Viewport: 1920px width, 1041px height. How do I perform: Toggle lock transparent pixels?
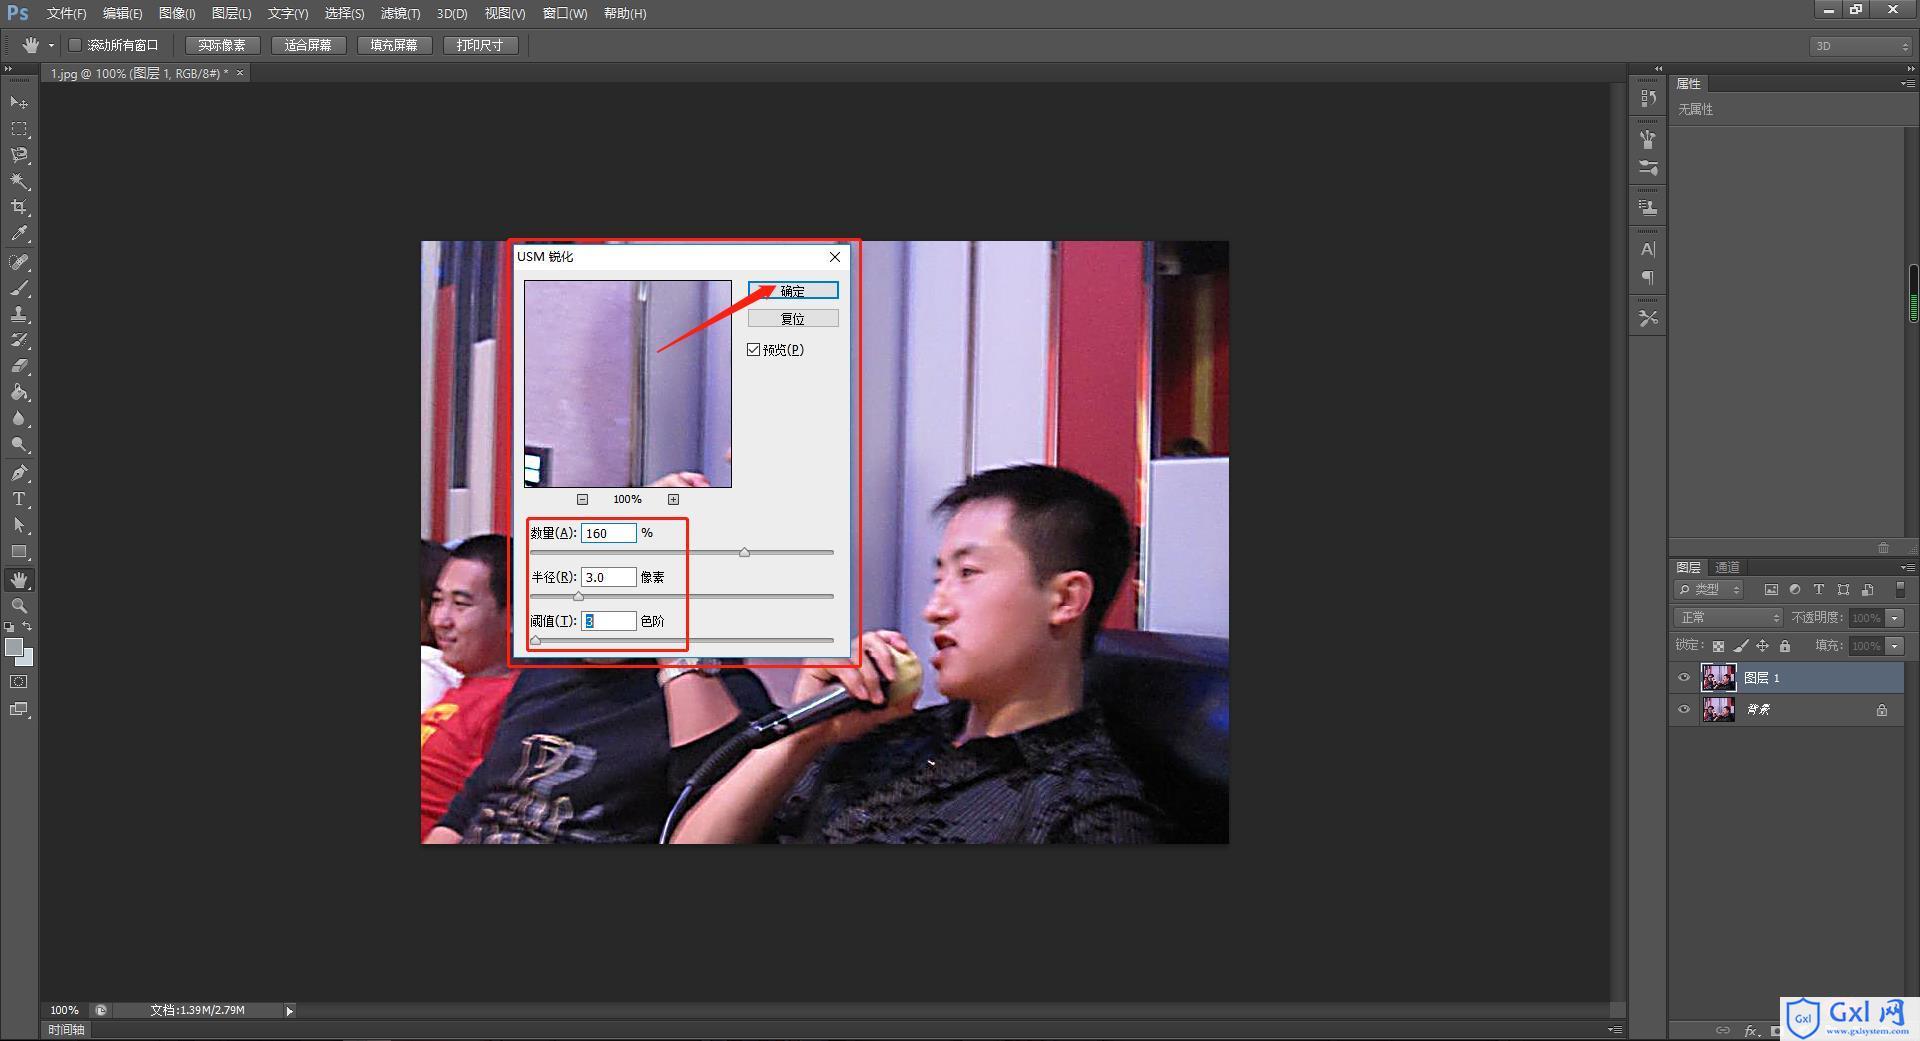1718,646
